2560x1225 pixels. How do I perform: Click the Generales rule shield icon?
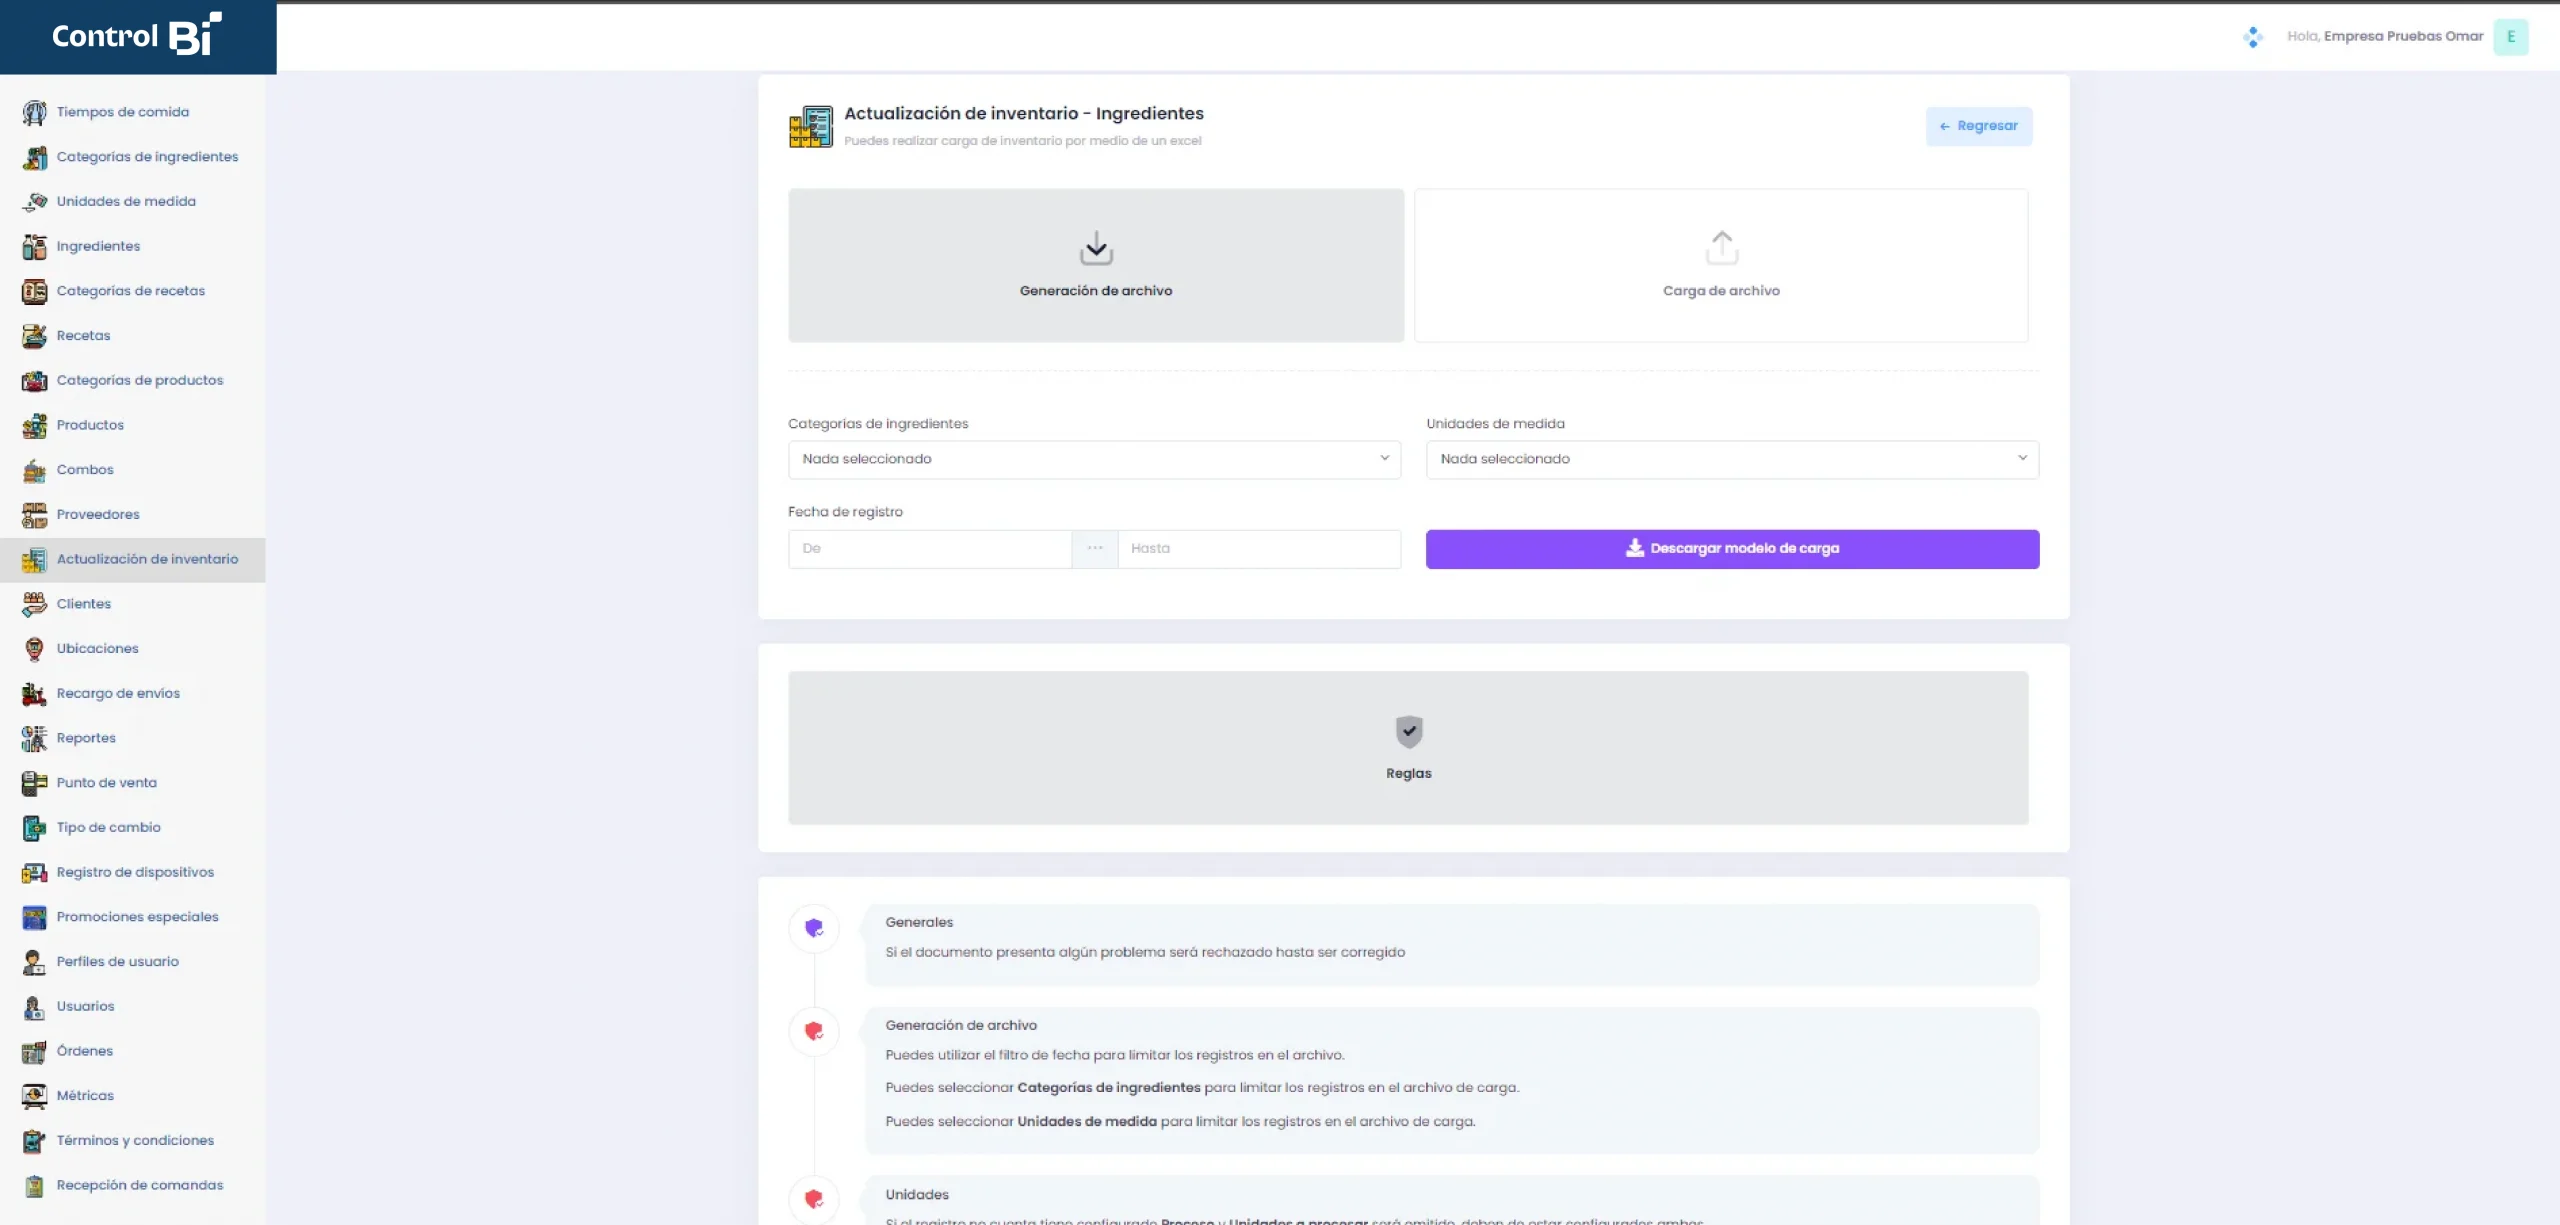point(814,929)
